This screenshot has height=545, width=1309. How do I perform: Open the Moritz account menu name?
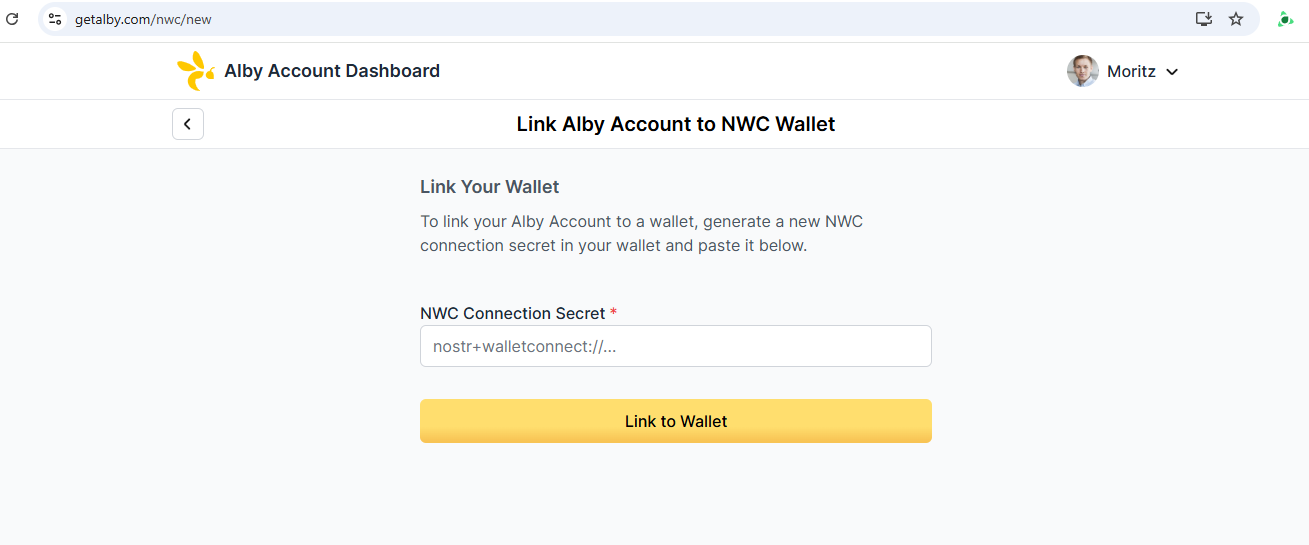coord(1131,72)
